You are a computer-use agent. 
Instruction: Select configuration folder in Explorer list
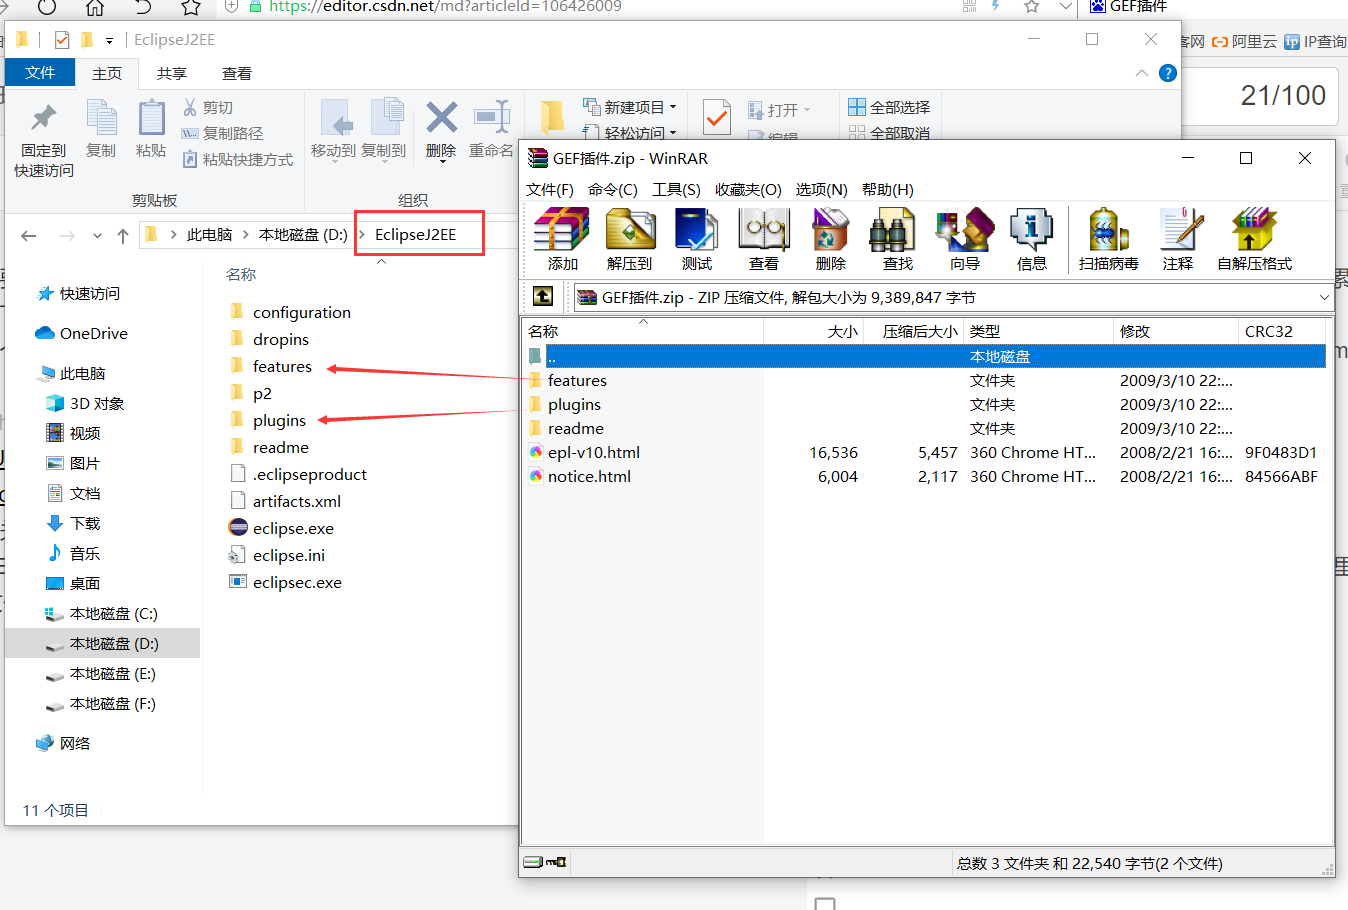click(x=290, y=312)
